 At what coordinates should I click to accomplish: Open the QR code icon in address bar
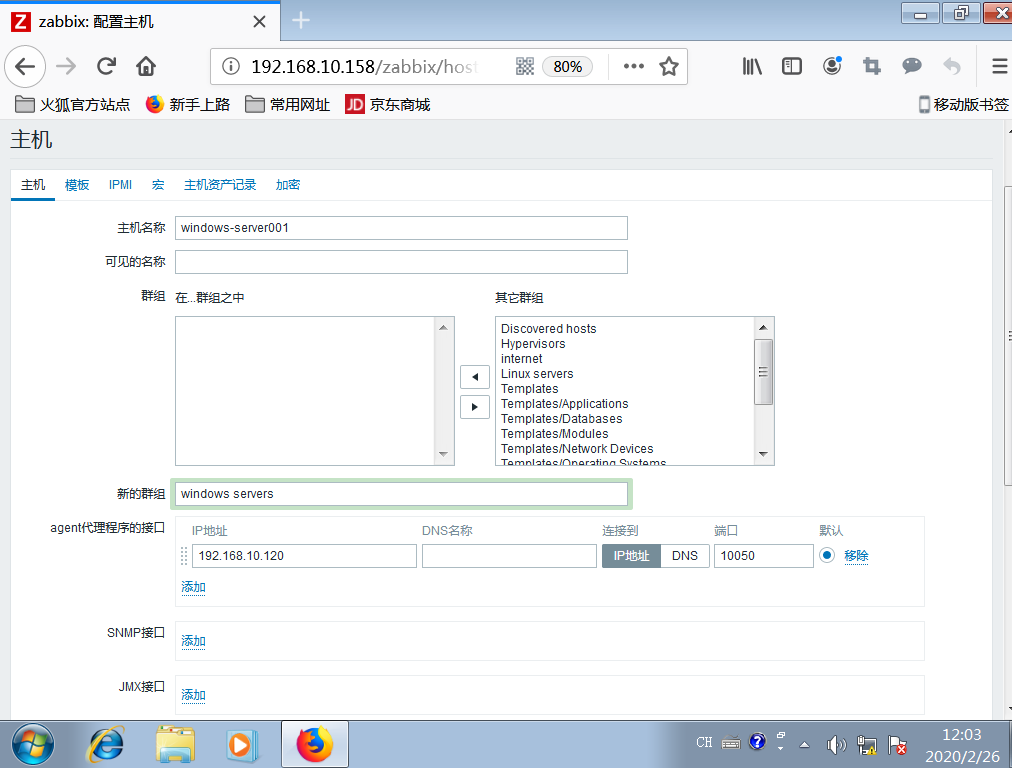coord(525,66)
